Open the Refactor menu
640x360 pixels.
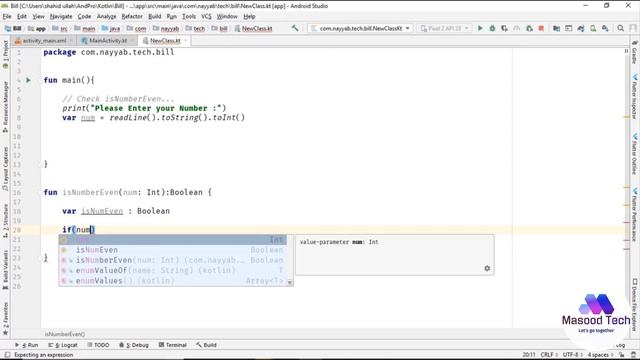pyautogui.click(x=132, y=16)
